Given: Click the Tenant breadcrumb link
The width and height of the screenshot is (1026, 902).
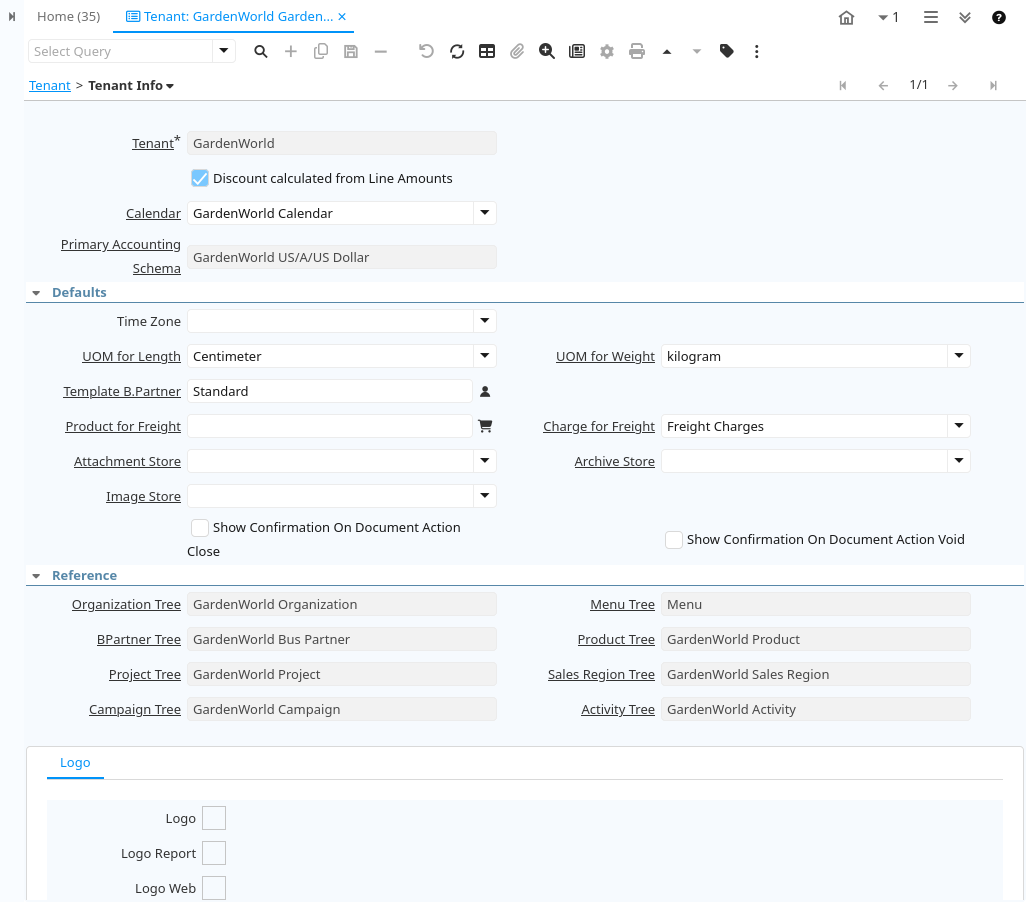Looking at the screenshot, I should tap(50, 86).
